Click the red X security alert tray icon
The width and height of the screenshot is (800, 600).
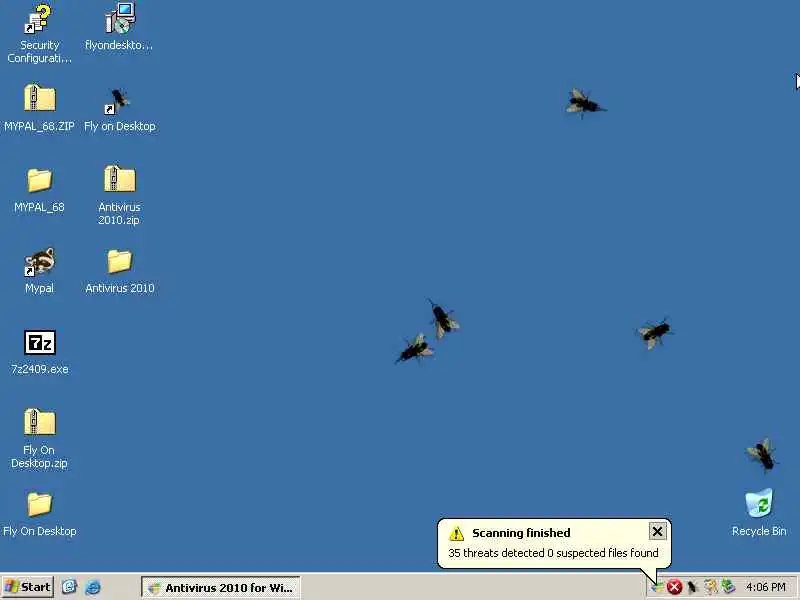coord(674,587)
